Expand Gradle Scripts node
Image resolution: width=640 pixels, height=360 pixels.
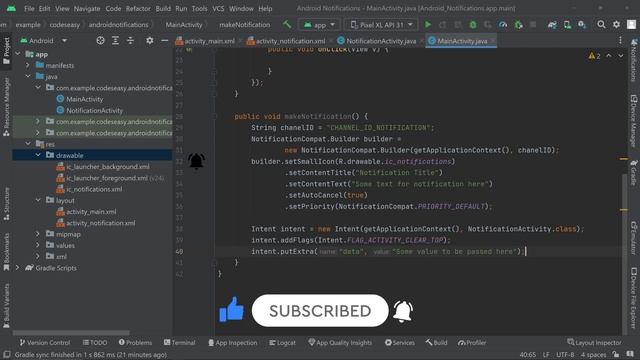pyautogui.click(x=18, y=268)
